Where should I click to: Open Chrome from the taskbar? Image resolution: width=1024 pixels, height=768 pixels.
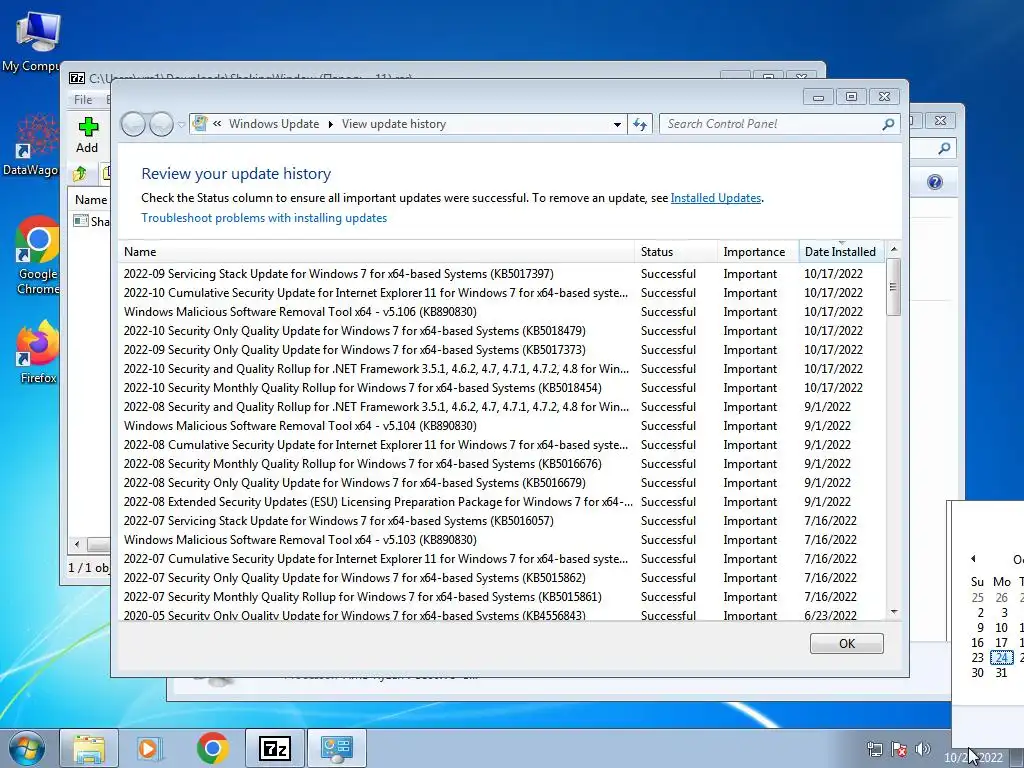[212, 748]
